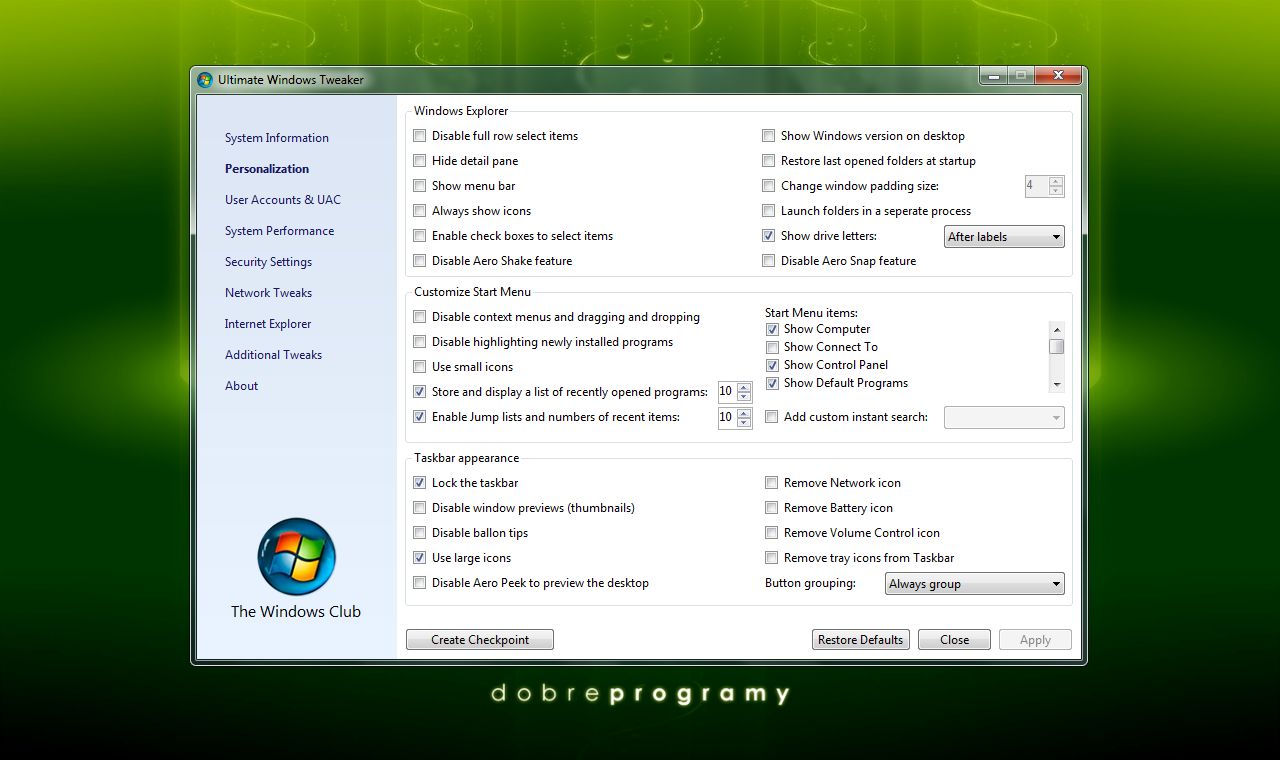Go to User Accounts & UAC

[x=283, y=200]
